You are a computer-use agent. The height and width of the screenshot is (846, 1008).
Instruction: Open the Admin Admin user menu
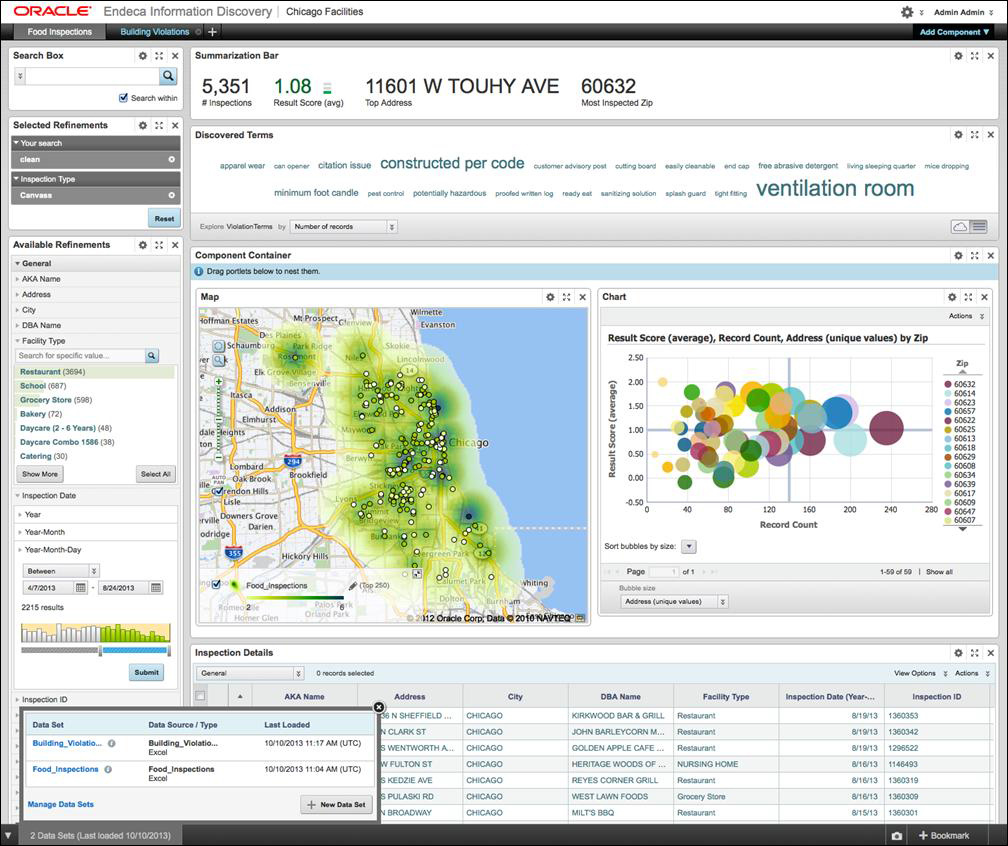point(964,12)
